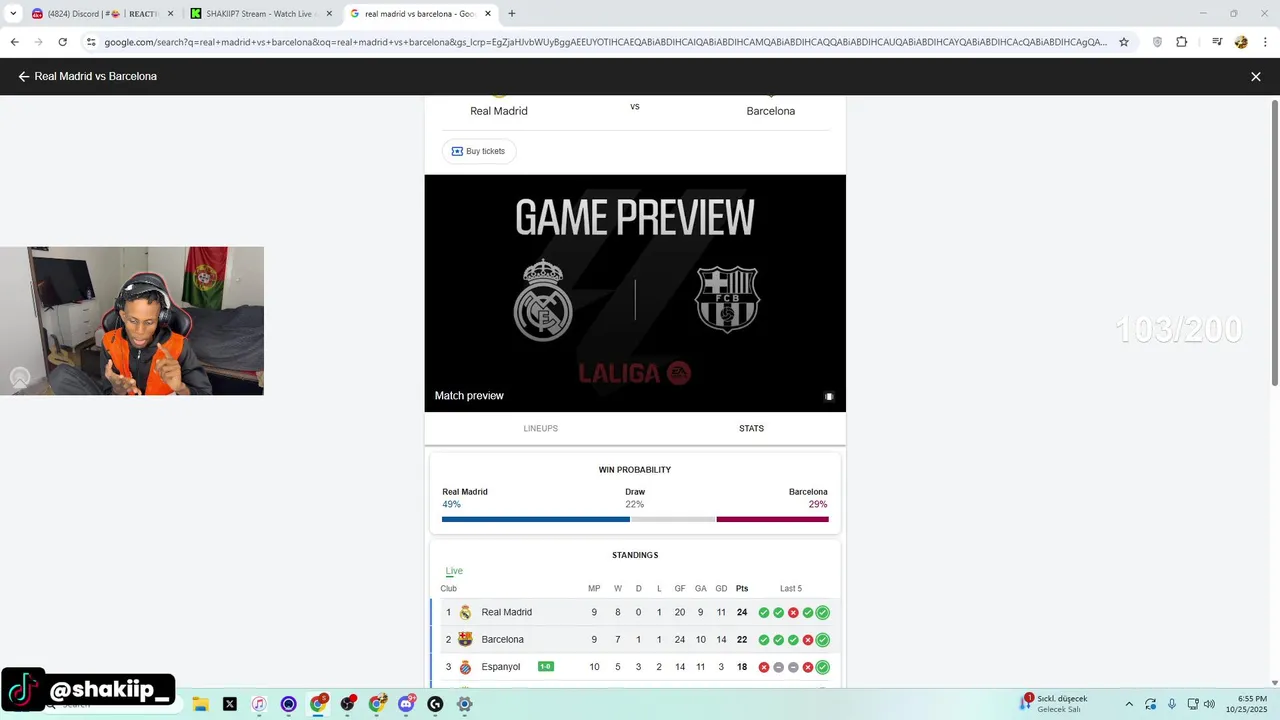Open a new browser tab

(512, 13)
